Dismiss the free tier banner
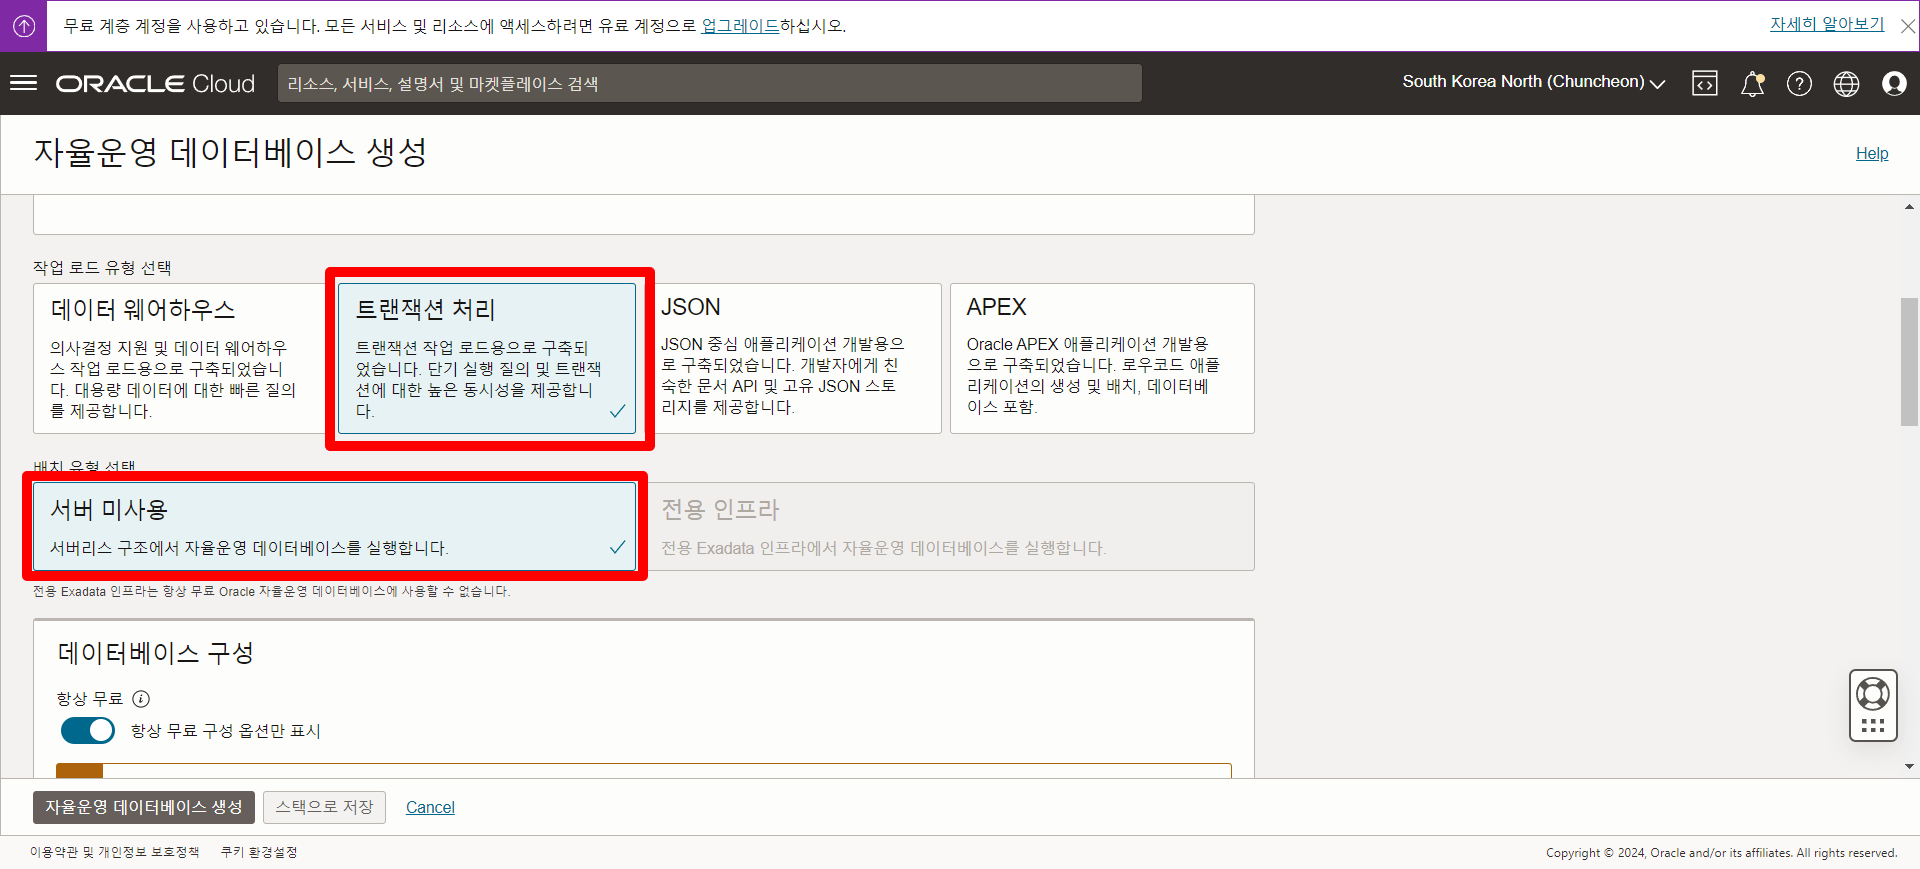The height and width of the screenshot is (869, 1920). 1907,27
